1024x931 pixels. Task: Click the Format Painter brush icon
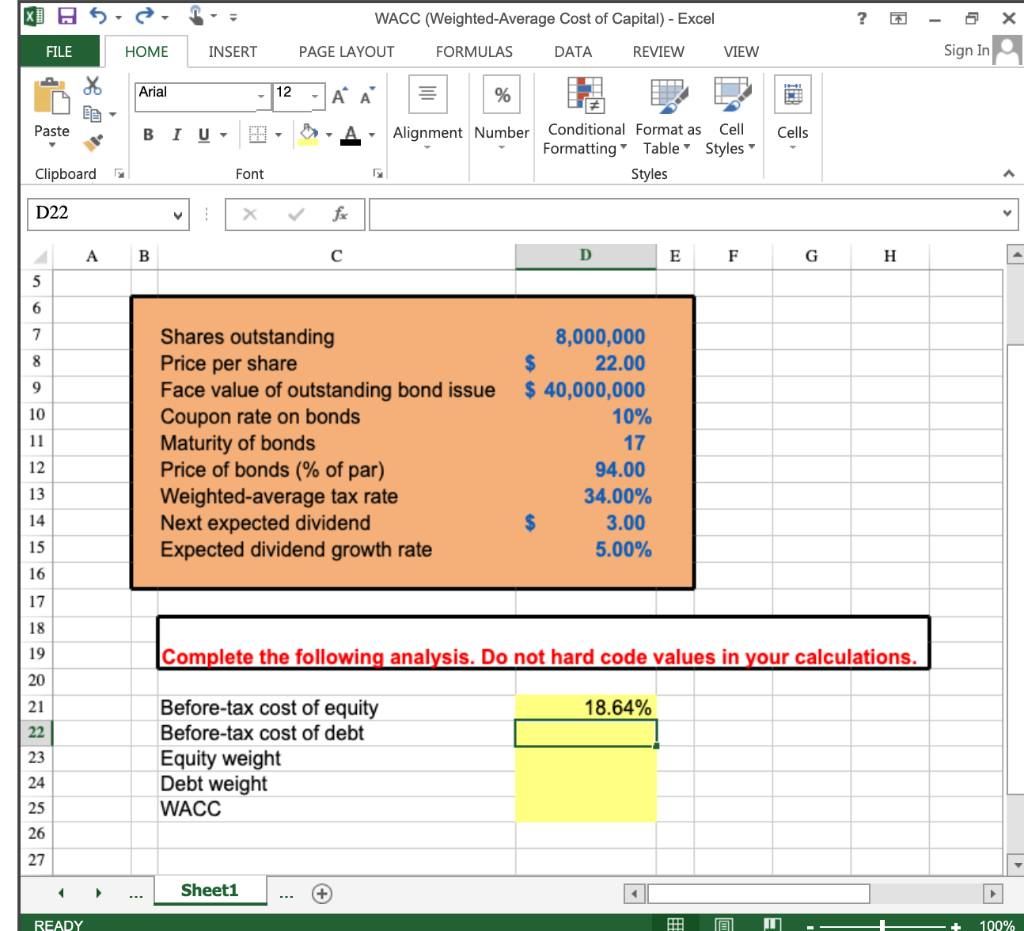[x=93, y=142]
